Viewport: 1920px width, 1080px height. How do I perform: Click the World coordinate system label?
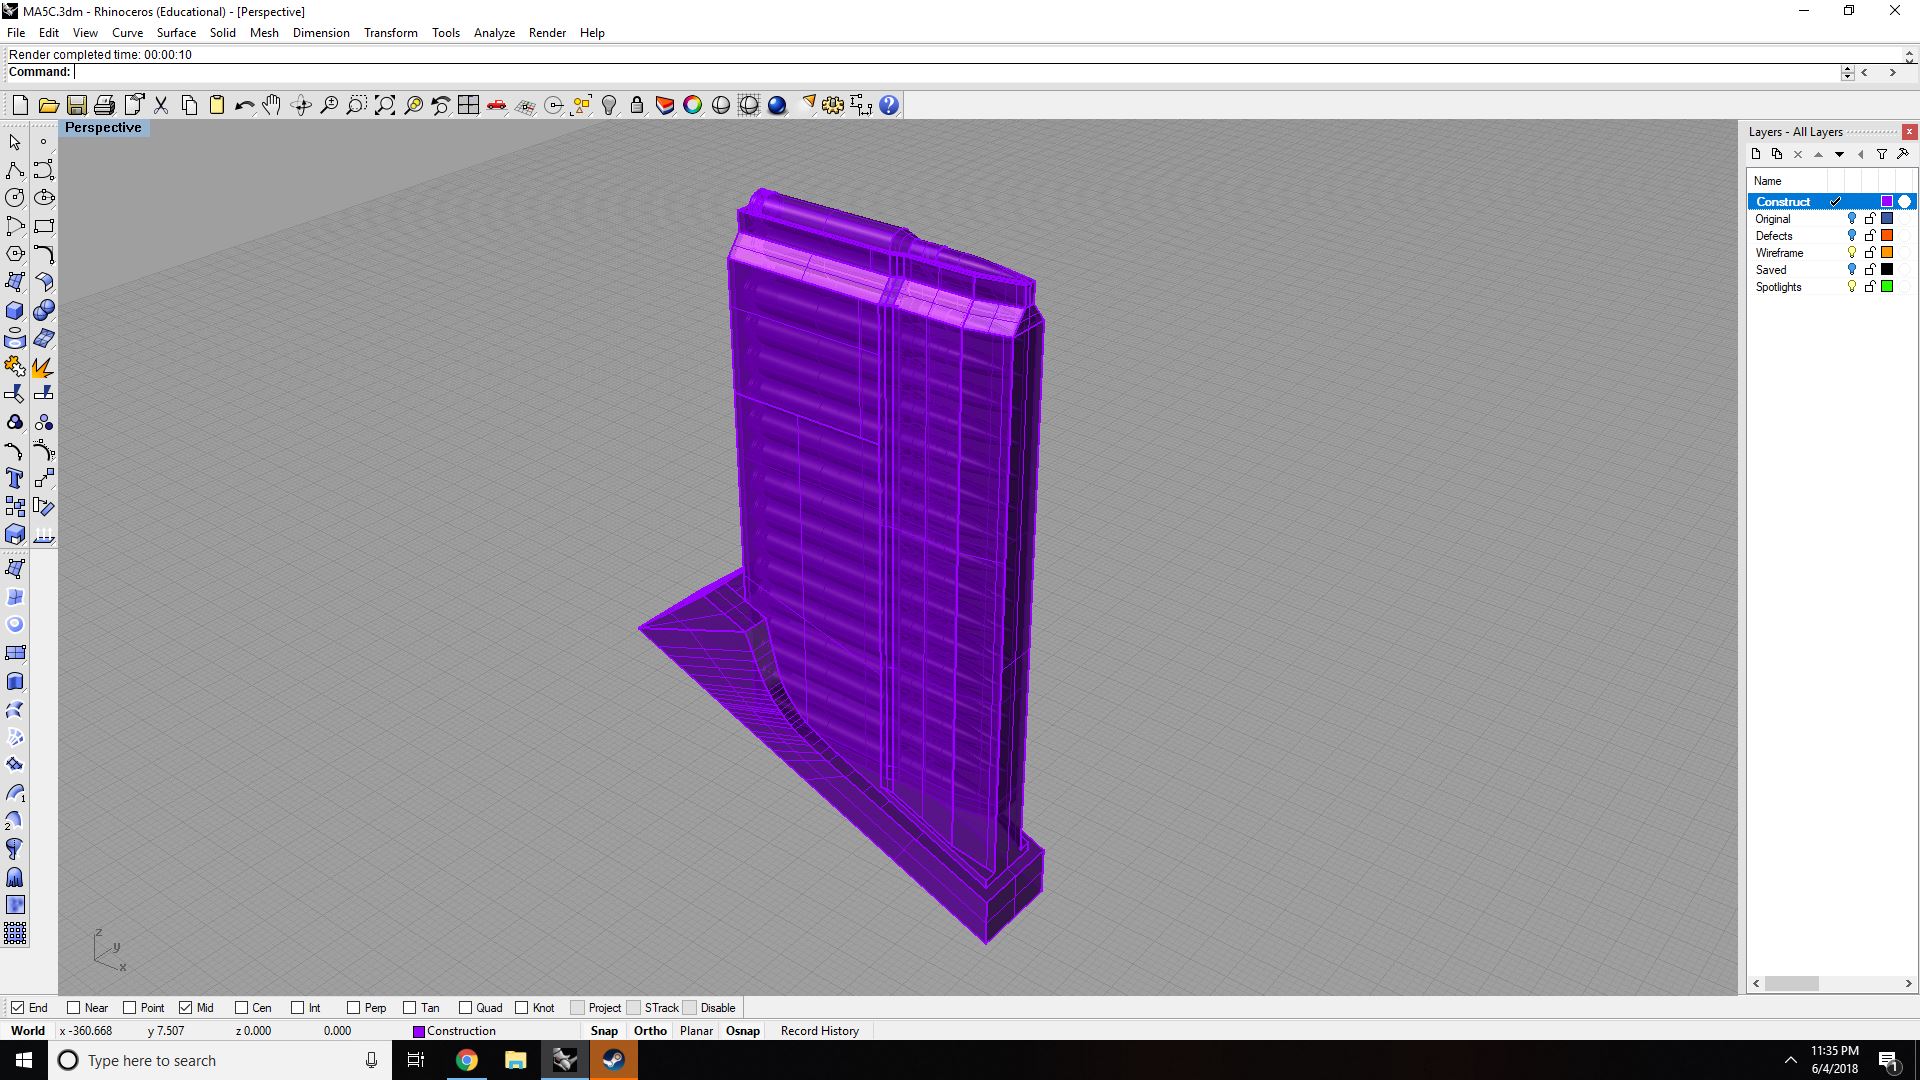tap(28, 1031)
